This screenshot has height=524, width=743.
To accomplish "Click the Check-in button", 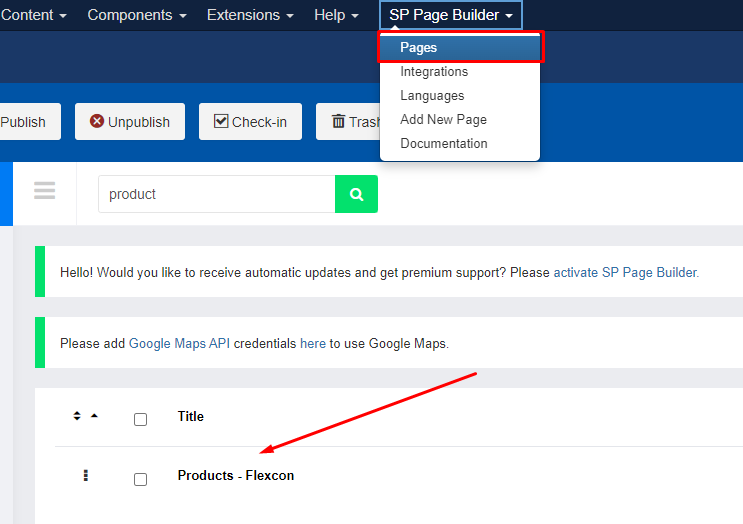I will tap(250, 122).
